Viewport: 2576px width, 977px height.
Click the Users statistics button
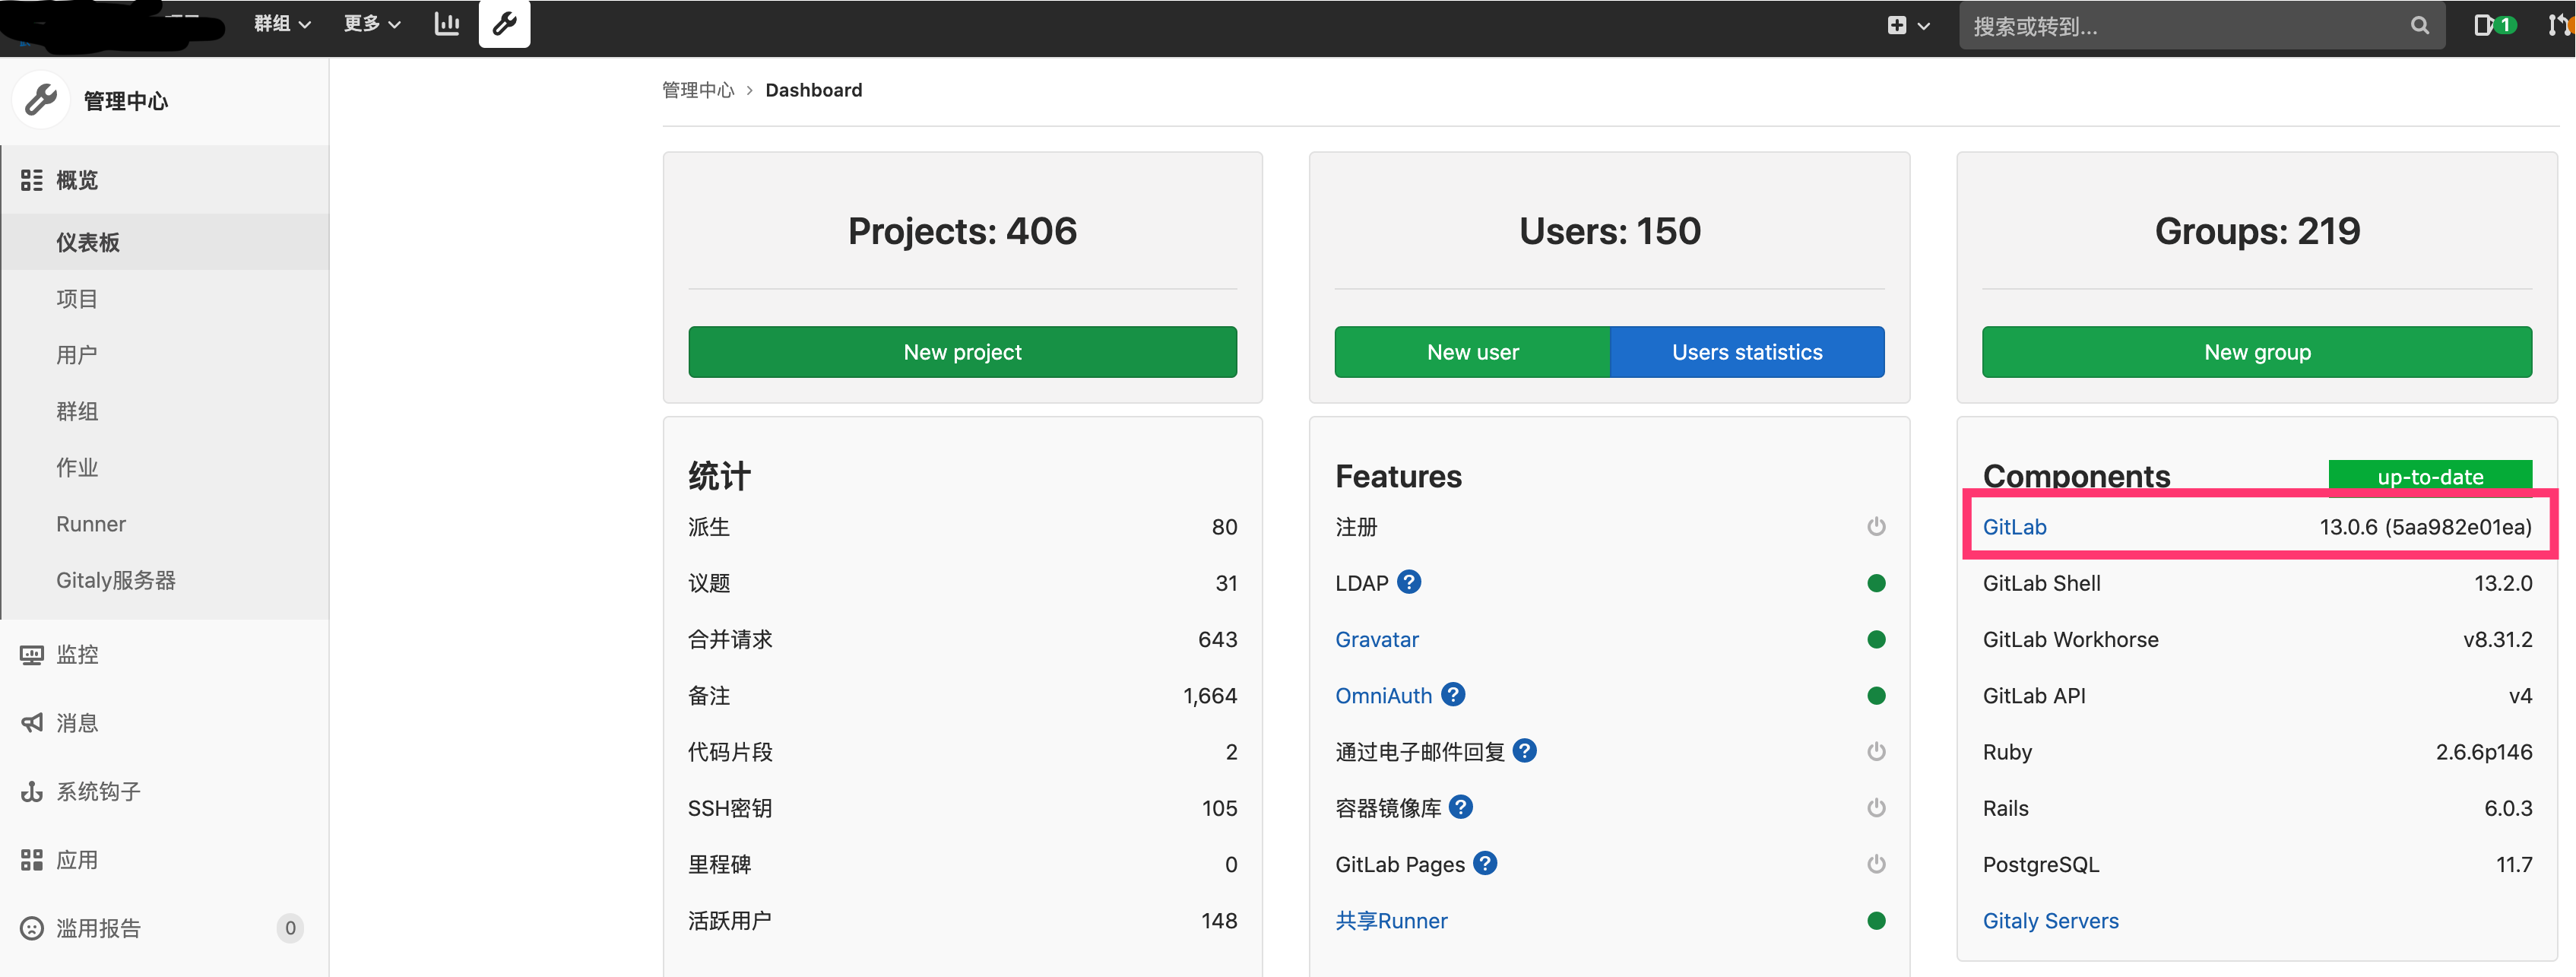pyautogui.click(x=1747, y=352)
